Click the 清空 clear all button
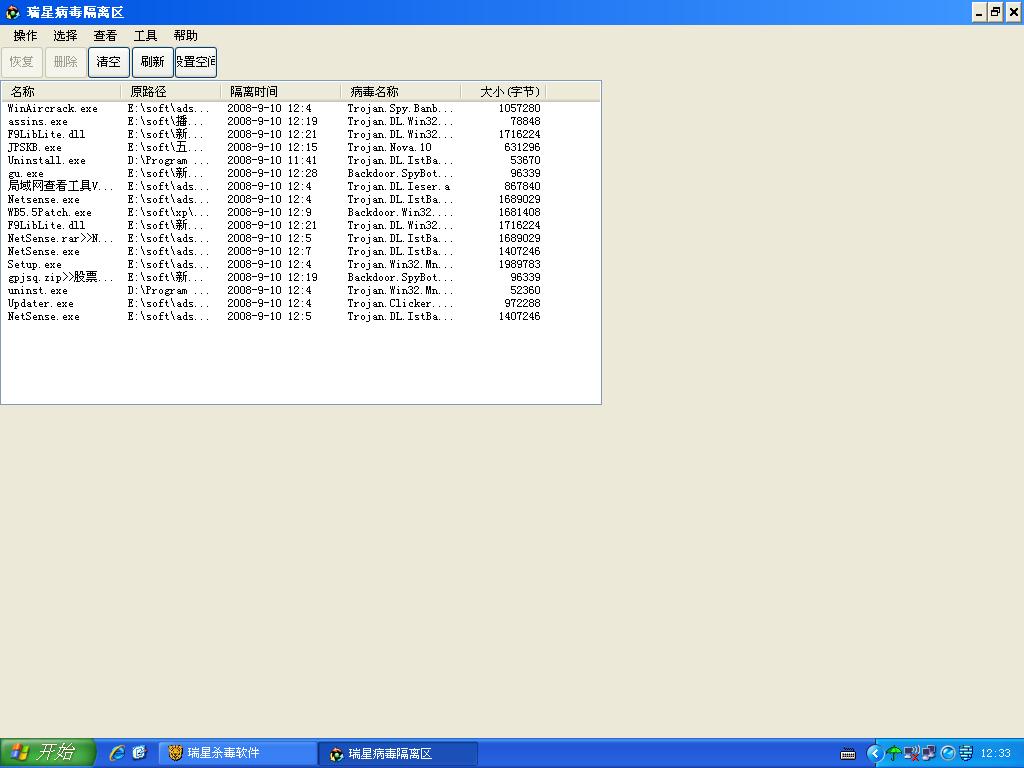 (x=108, y=62)
